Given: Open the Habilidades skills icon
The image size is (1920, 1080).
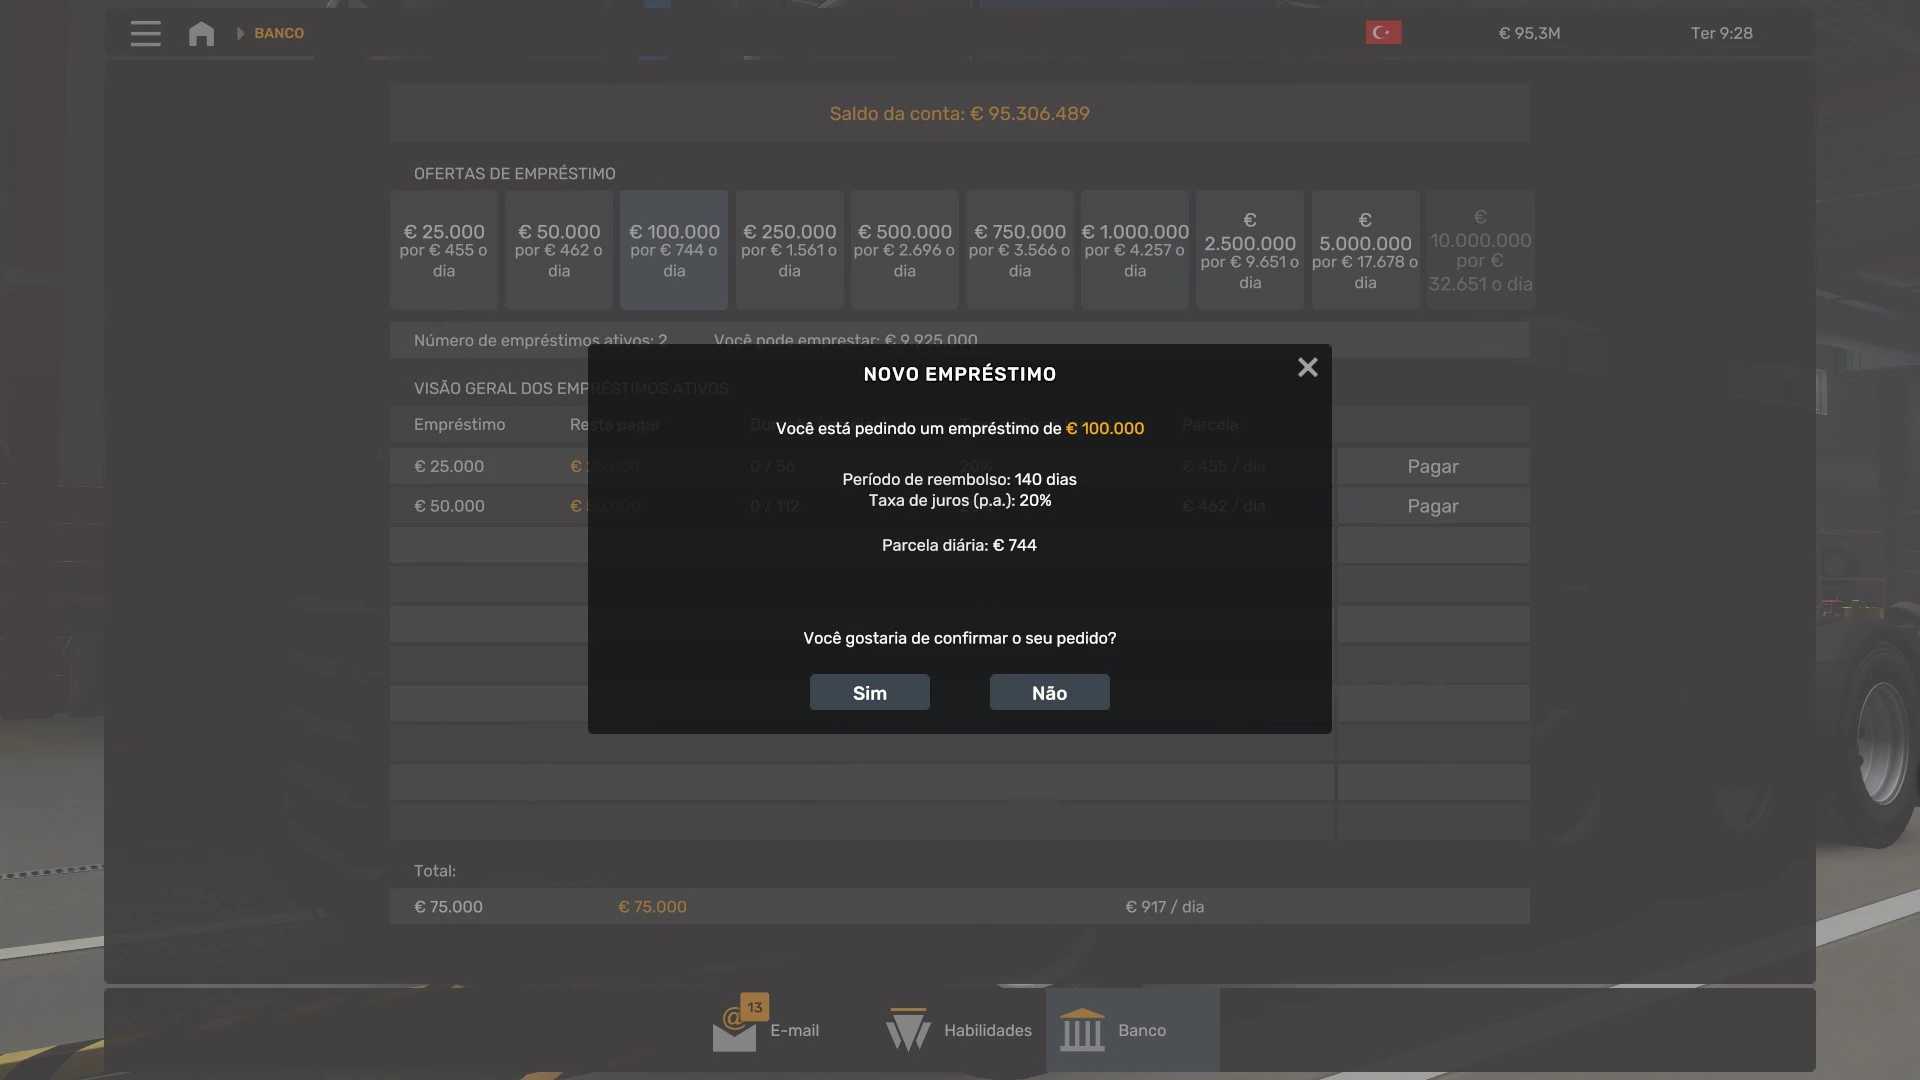Looking at the screenshot, I should 908,1030.
